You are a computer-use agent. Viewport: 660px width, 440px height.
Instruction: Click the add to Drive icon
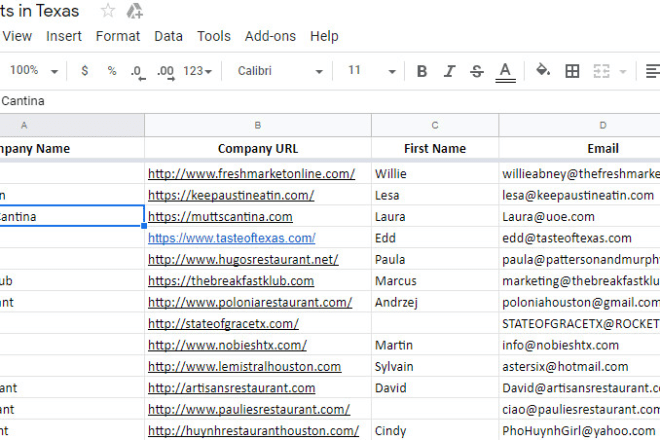[135, 11]
